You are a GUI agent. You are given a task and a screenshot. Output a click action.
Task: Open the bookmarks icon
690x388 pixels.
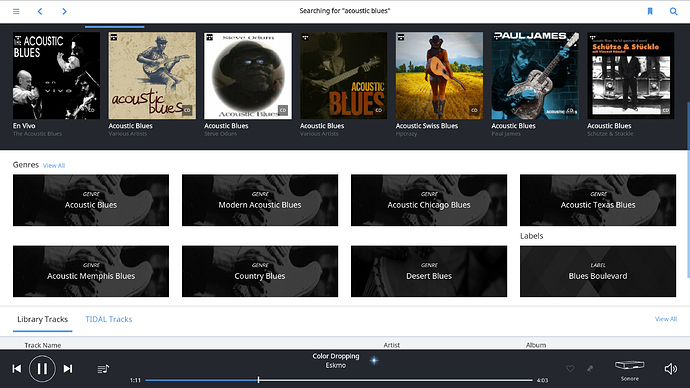(650, 11)
